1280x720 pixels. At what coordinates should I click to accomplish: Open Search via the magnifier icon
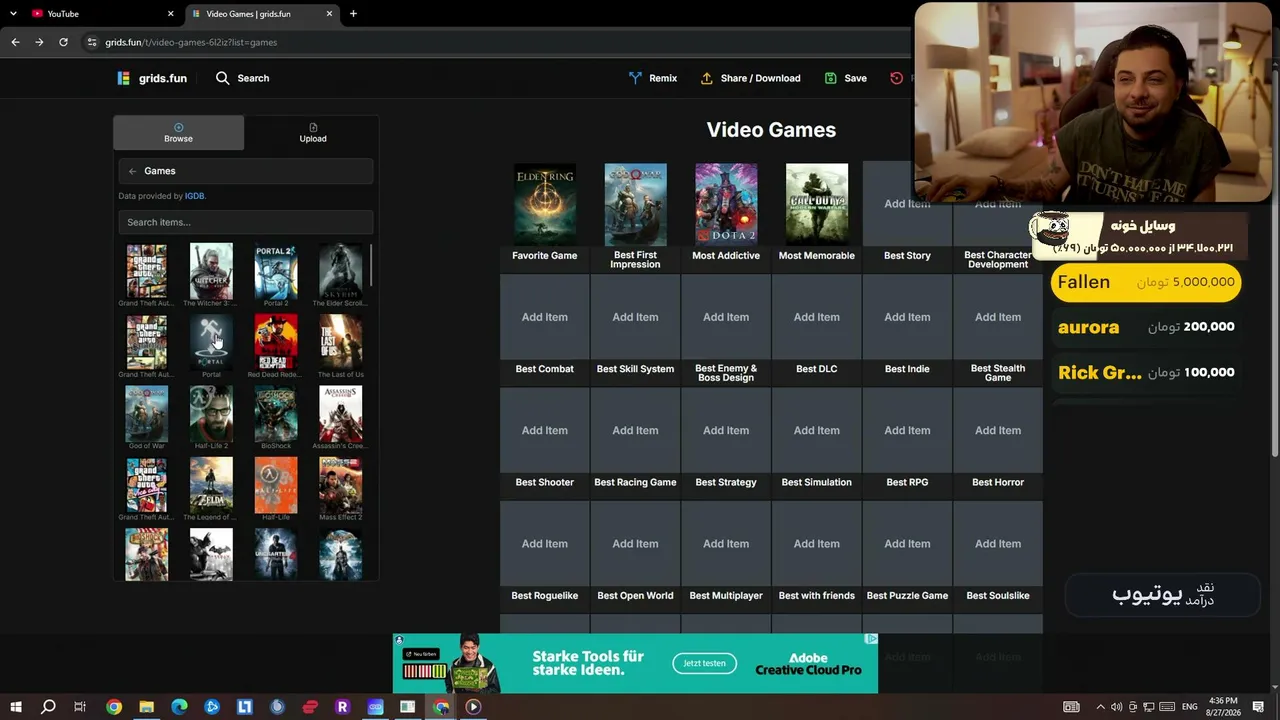pos(222,78)
